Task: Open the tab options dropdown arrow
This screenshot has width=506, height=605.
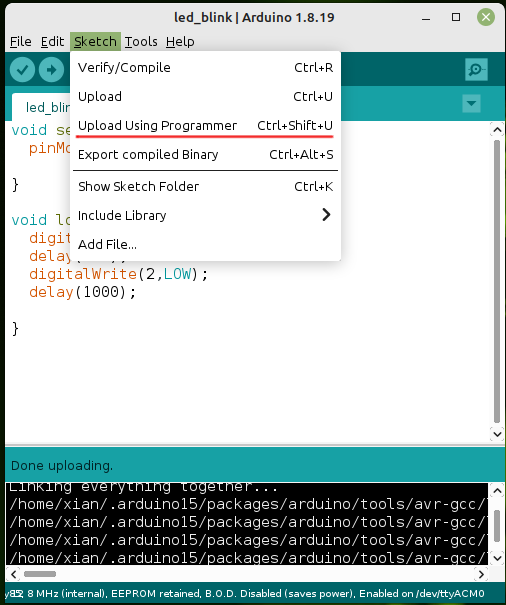Action: point(471,103)
